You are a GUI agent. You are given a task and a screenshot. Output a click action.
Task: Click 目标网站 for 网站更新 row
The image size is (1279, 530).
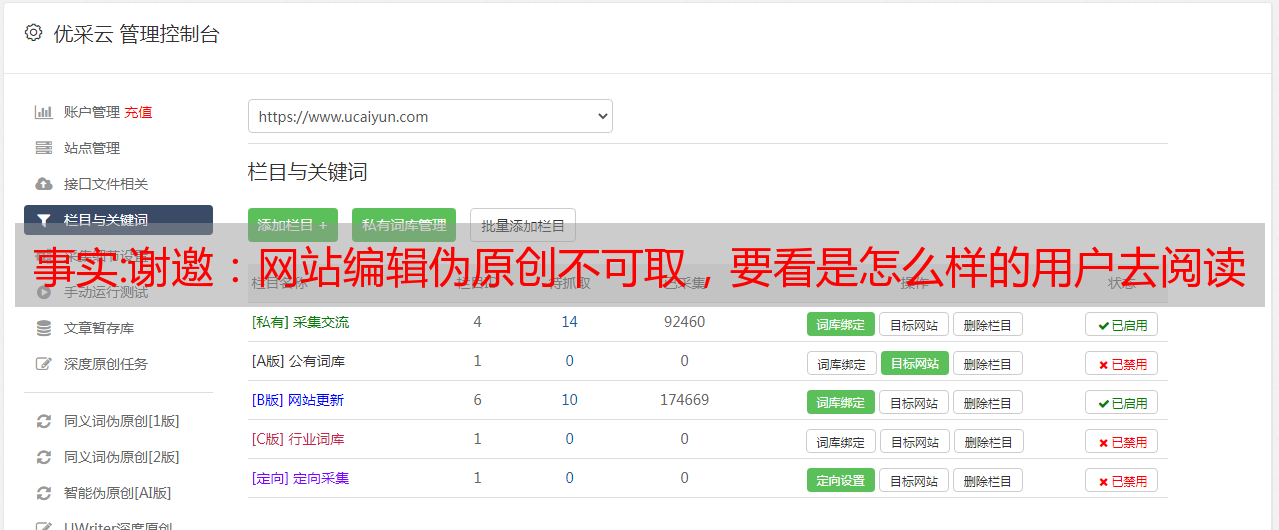pyautogui.click(x=914, y=402)
